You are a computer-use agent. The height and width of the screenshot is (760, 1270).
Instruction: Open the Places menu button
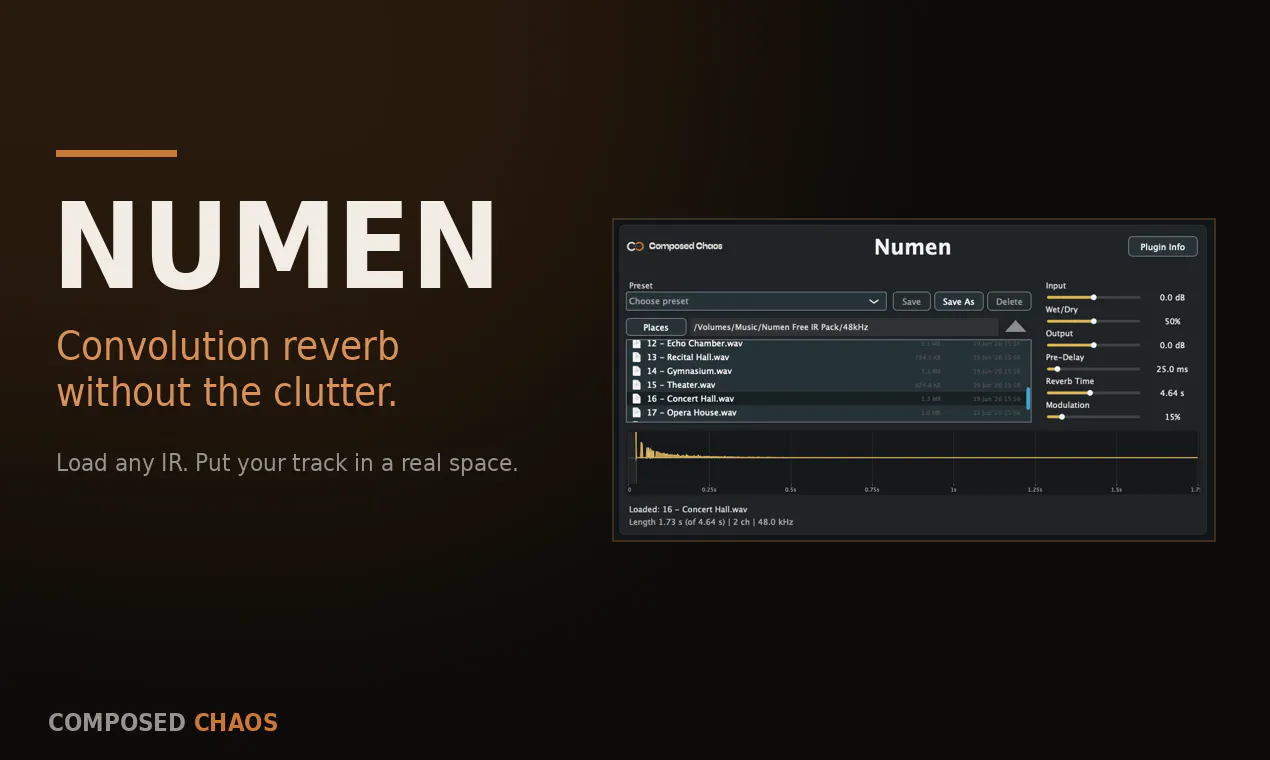656,327
